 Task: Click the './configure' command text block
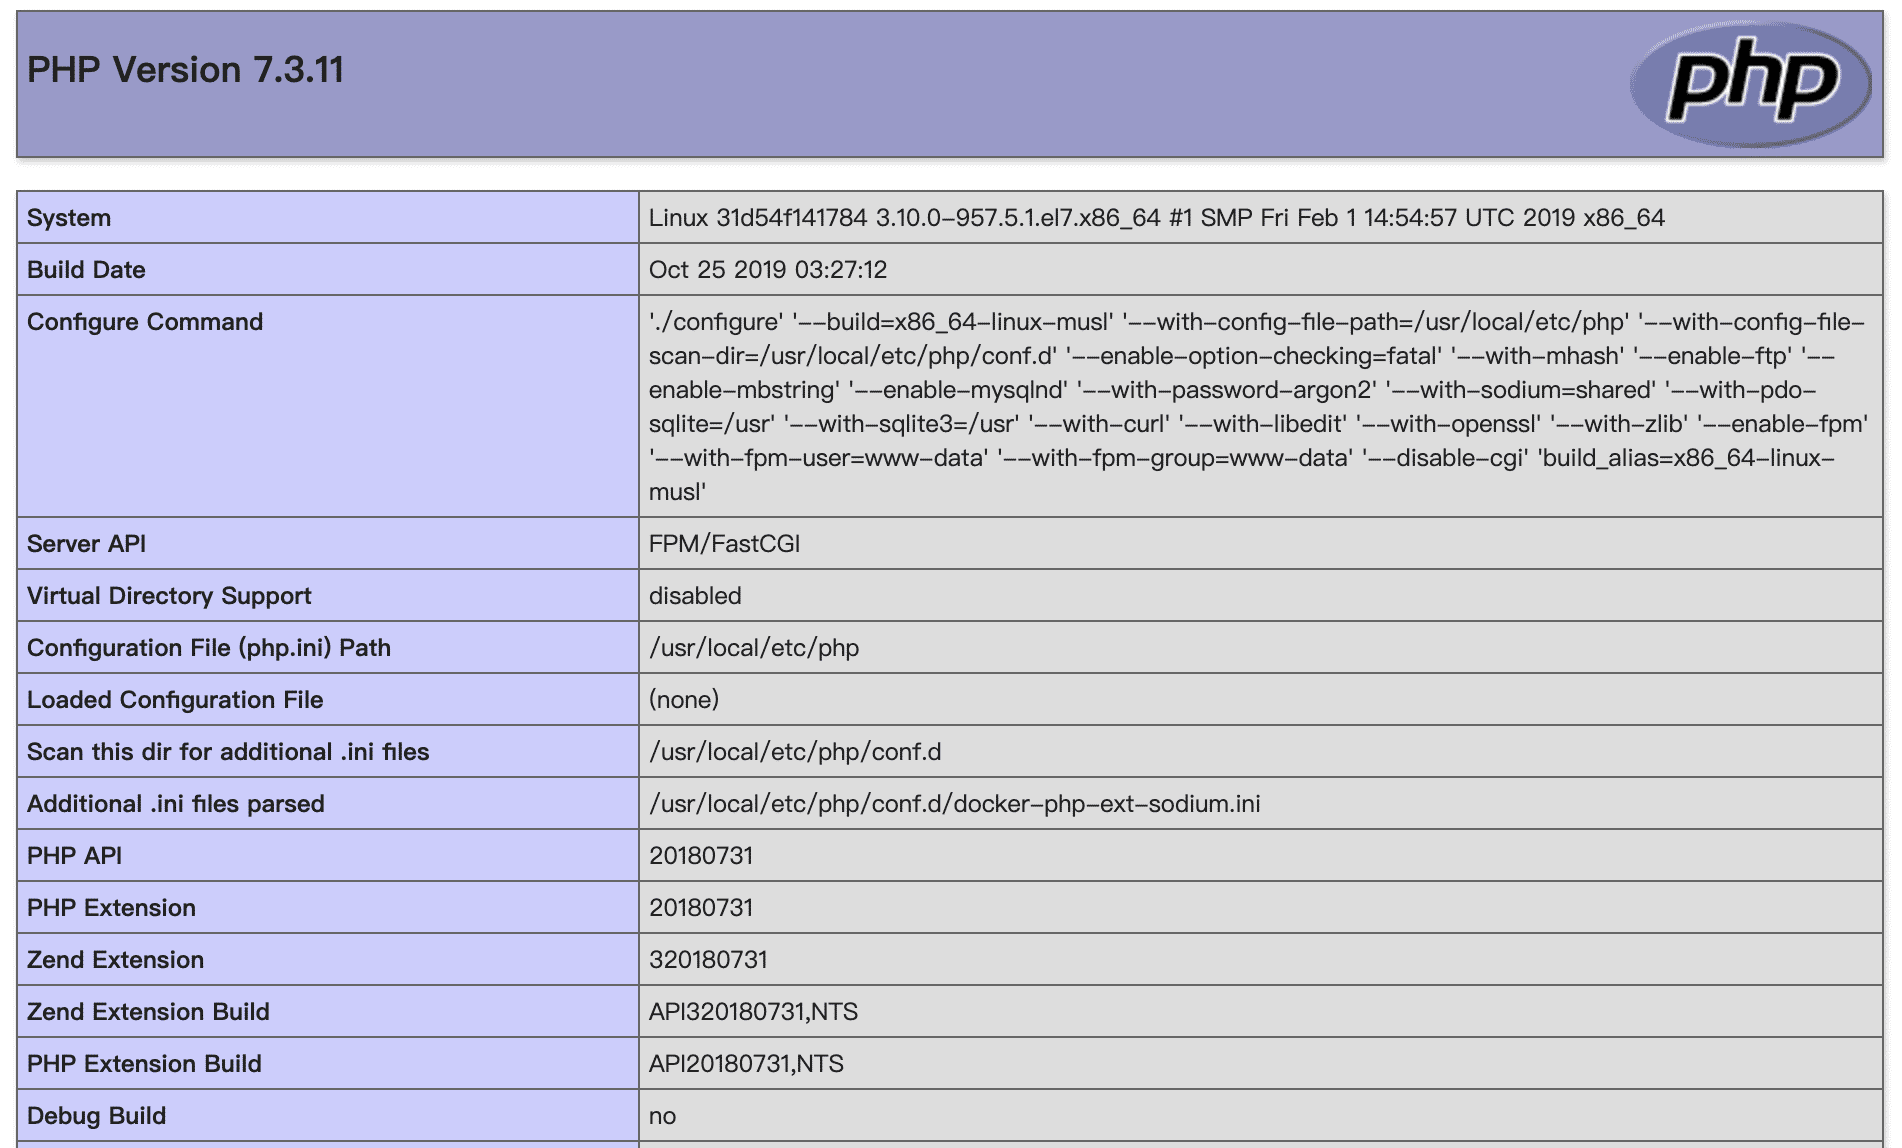1258,407
